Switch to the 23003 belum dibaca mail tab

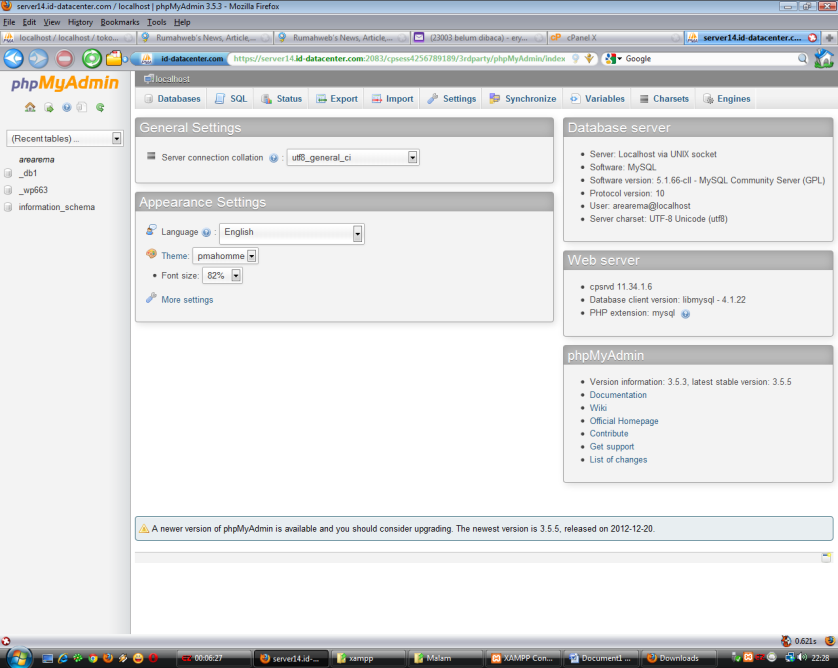(x=479, y=37)
